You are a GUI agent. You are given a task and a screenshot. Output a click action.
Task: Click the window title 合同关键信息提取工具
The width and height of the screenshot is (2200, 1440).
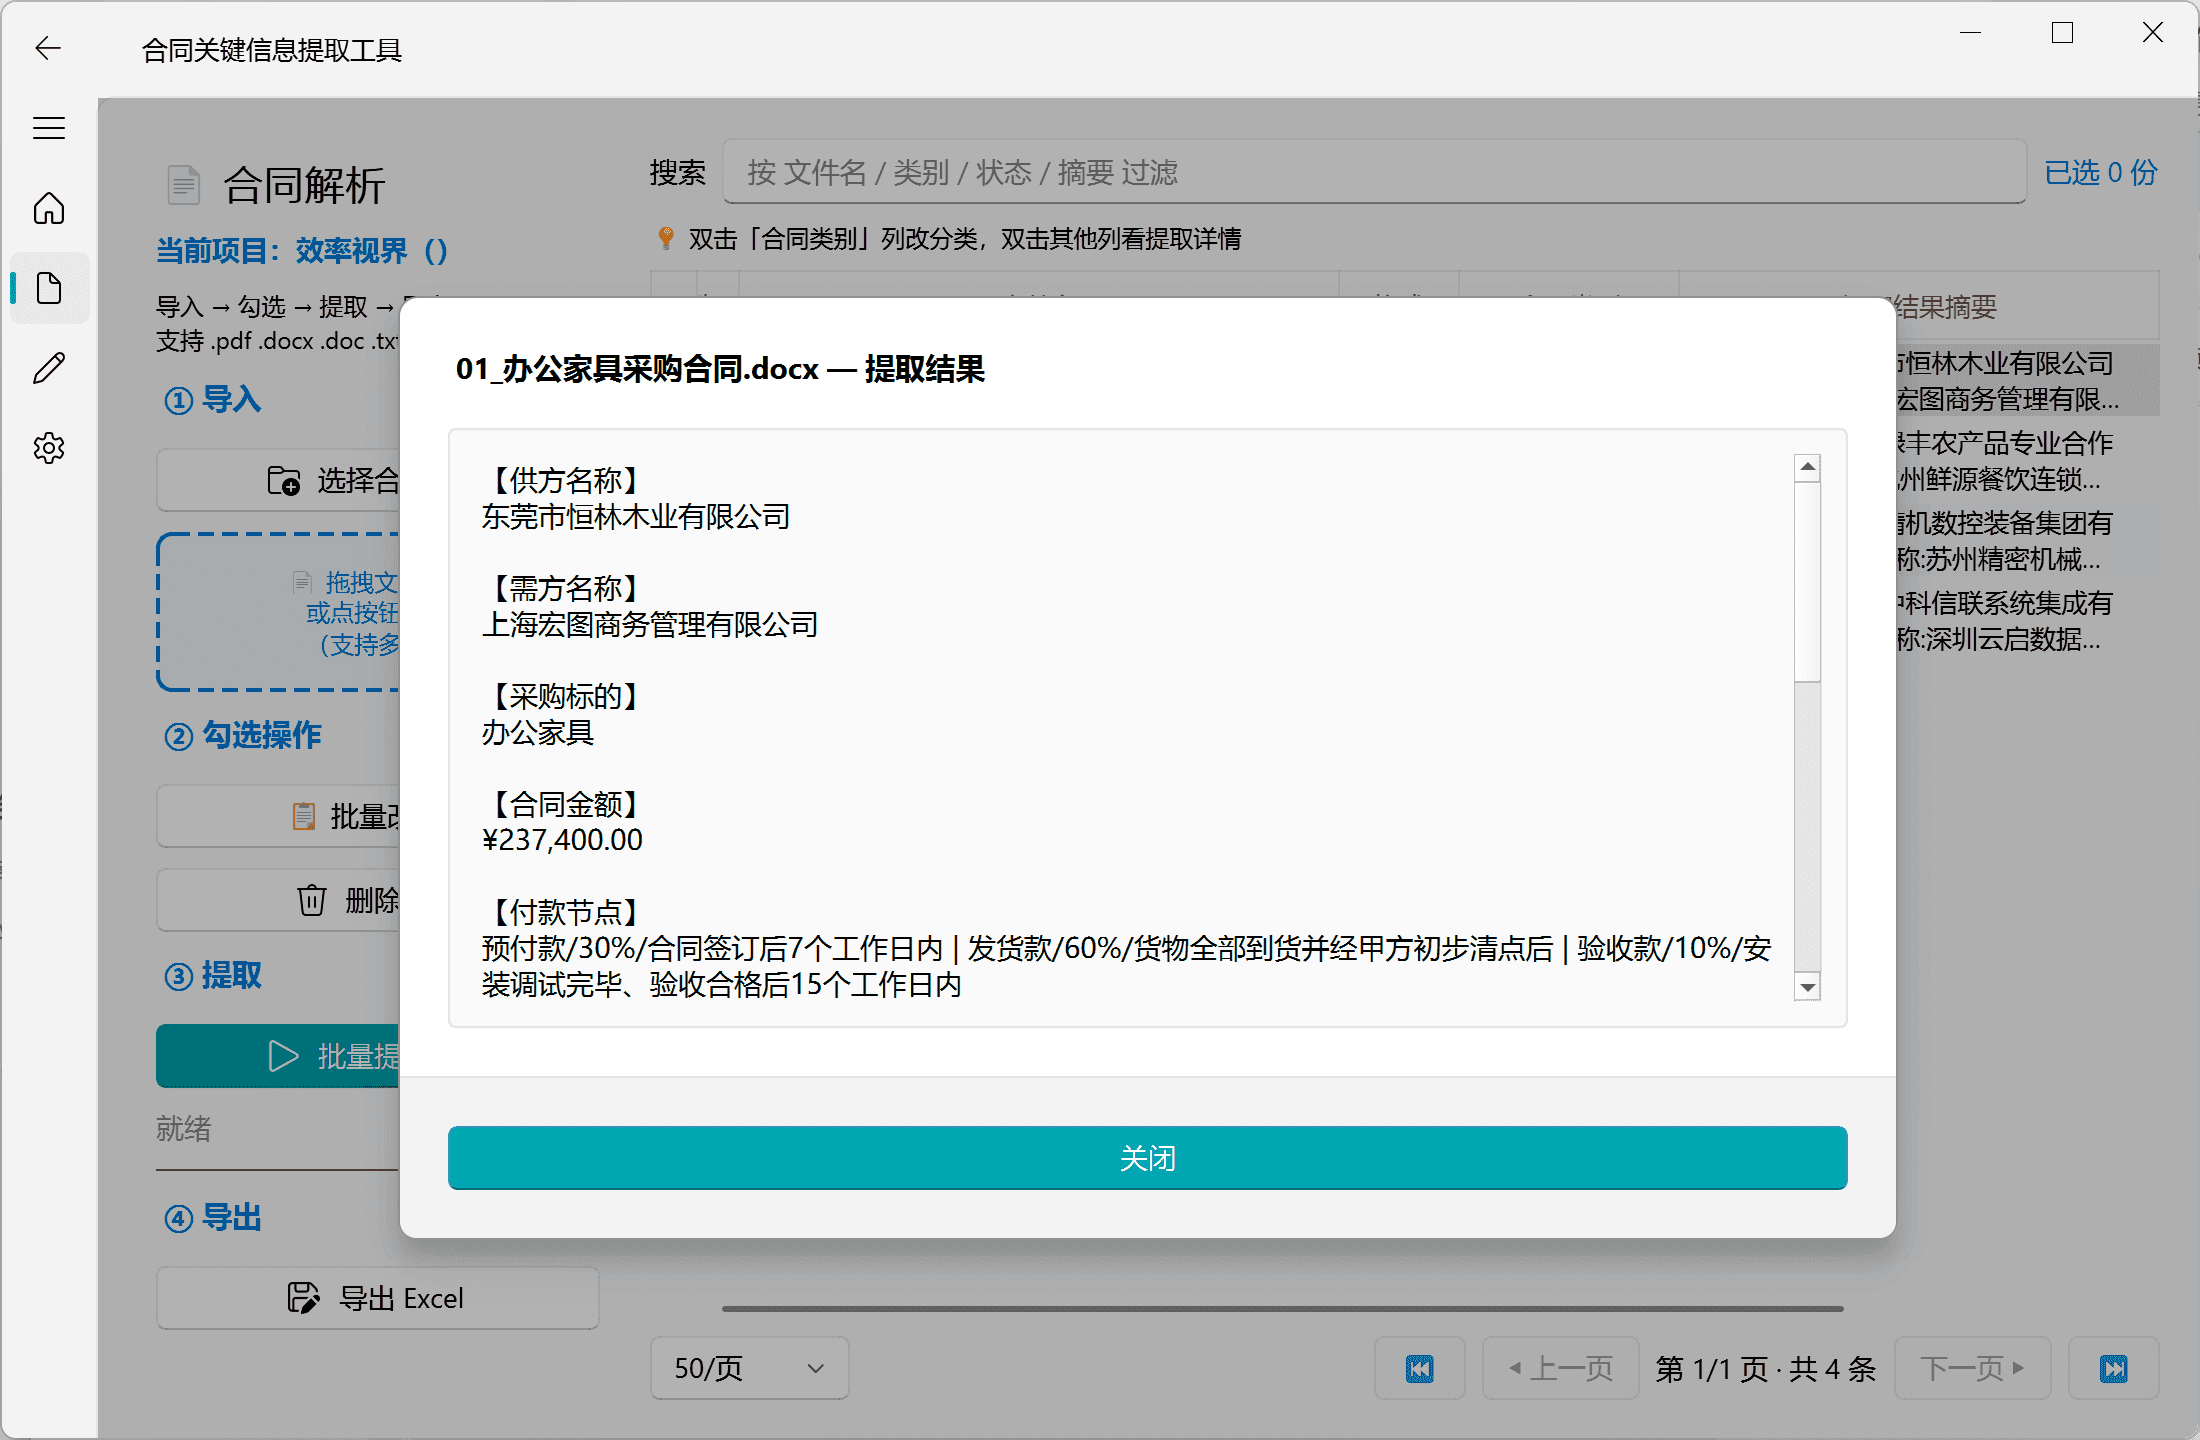pyautogui.click(x=272, y=50)
